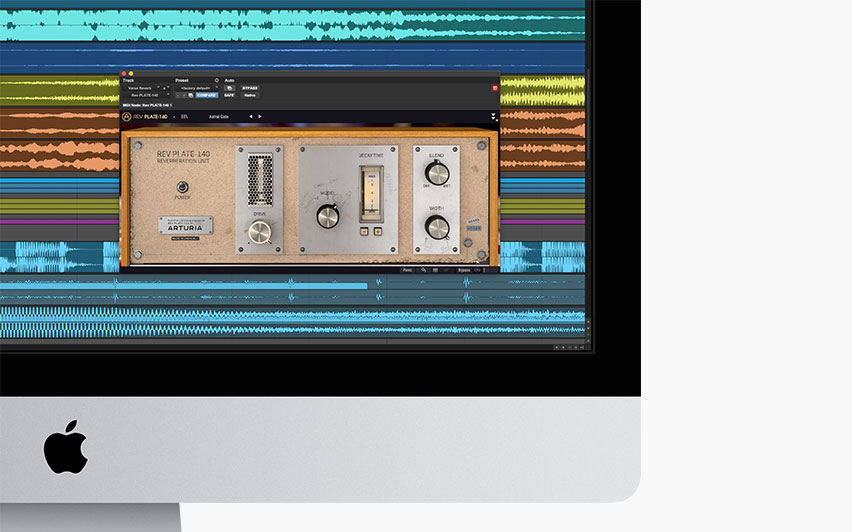The height and width of the screenshot is (532, 852).
Task: Click the REV PLATE-140 title in plugin bar
Action: point(151,116)
